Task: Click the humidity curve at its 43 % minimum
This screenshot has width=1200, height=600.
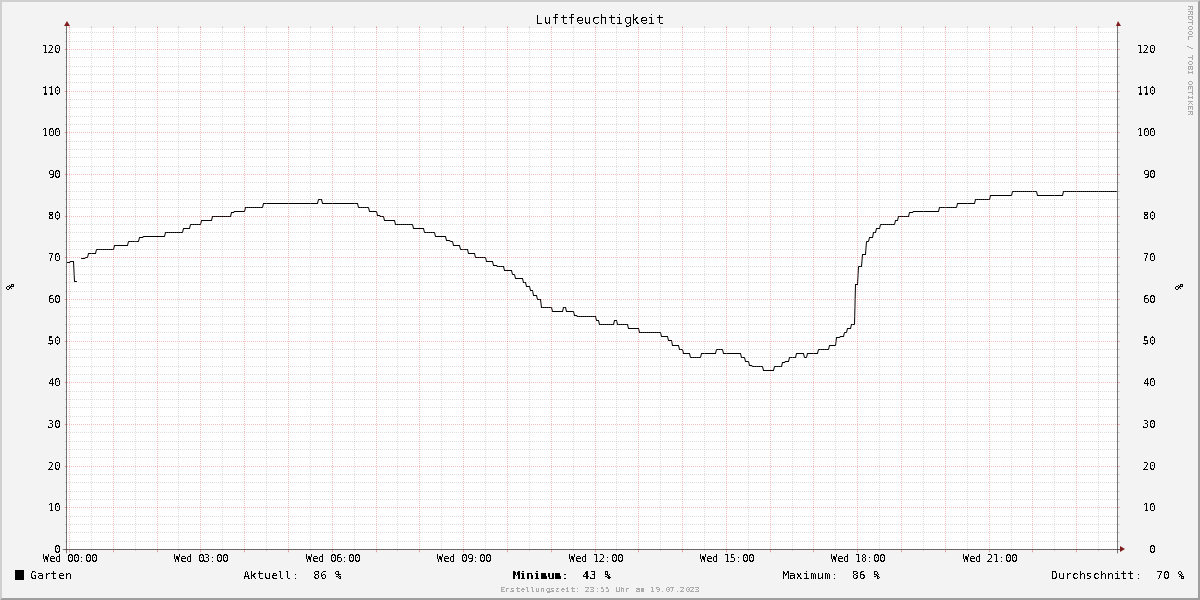Action: coord(767,370)
